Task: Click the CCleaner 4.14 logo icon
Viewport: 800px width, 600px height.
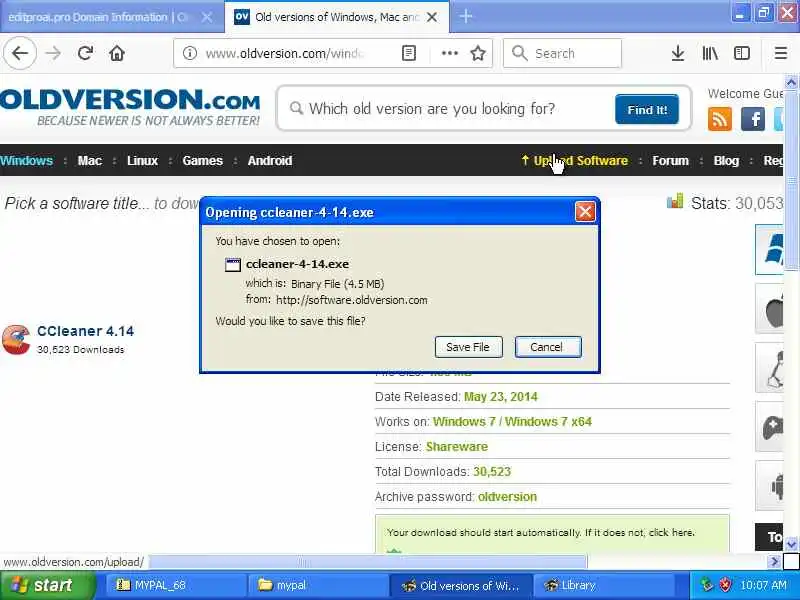Action: [16, 339]
